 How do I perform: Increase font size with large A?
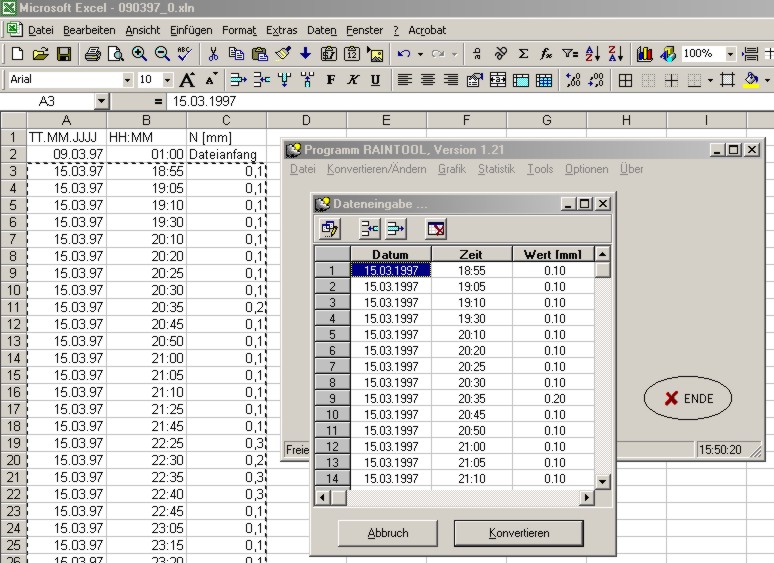pyautogui.click(x=187, y=80)
